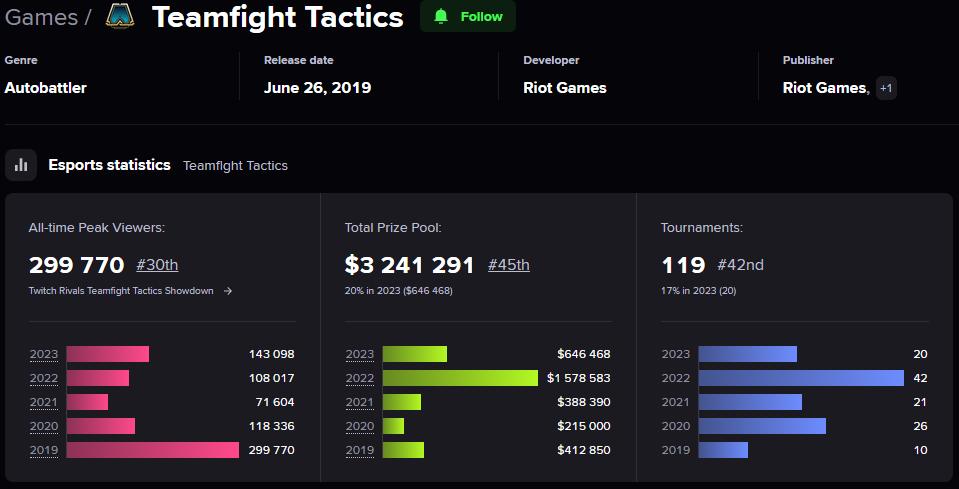959x489 pixels.
Task: Select 2020 in Tournaments chart
Action: pos(676,426)
